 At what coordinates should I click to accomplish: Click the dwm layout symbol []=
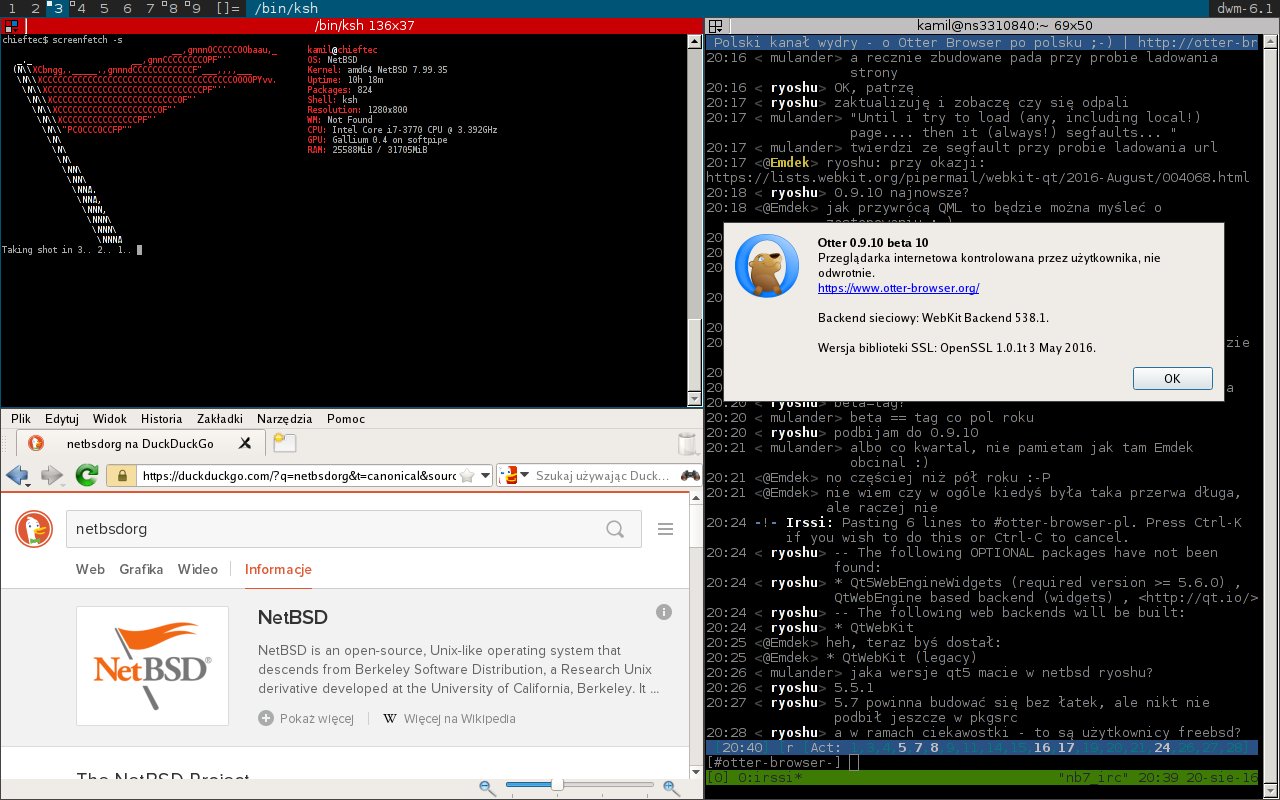click(x=227, y=8)
